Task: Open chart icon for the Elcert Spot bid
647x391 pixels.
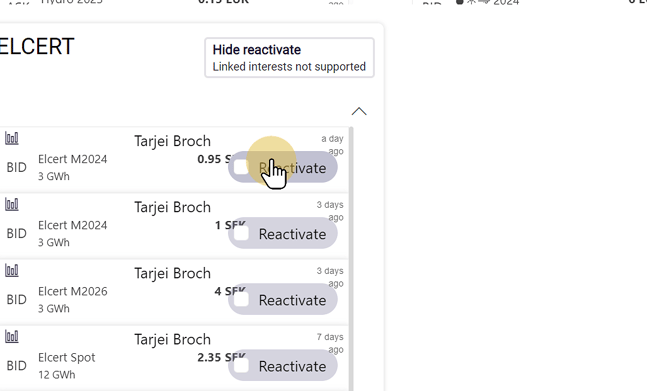Action: point(12,337)
